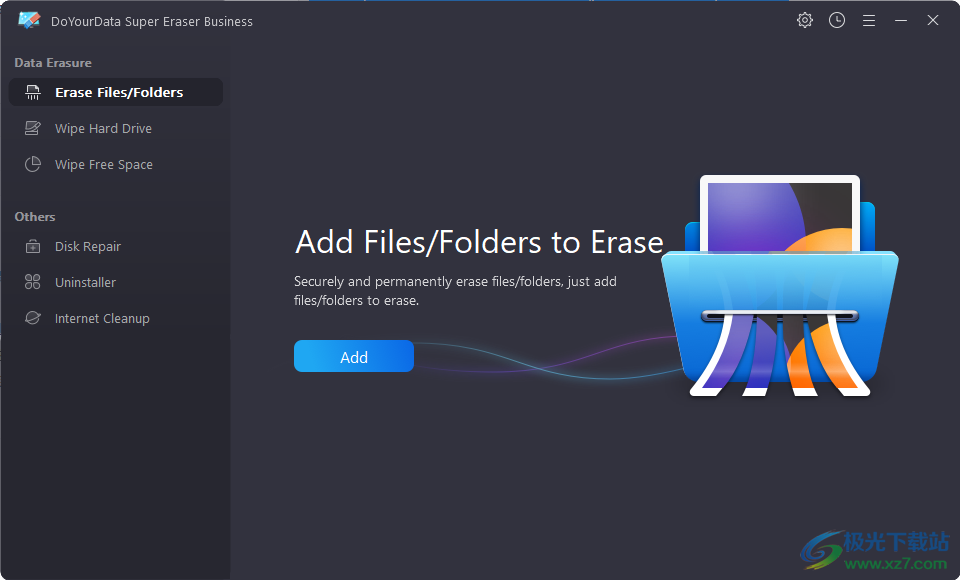This screenshot has width=960, height=580.
Task: Click the Disk Repair kit icon
Action: pos(32,246)
